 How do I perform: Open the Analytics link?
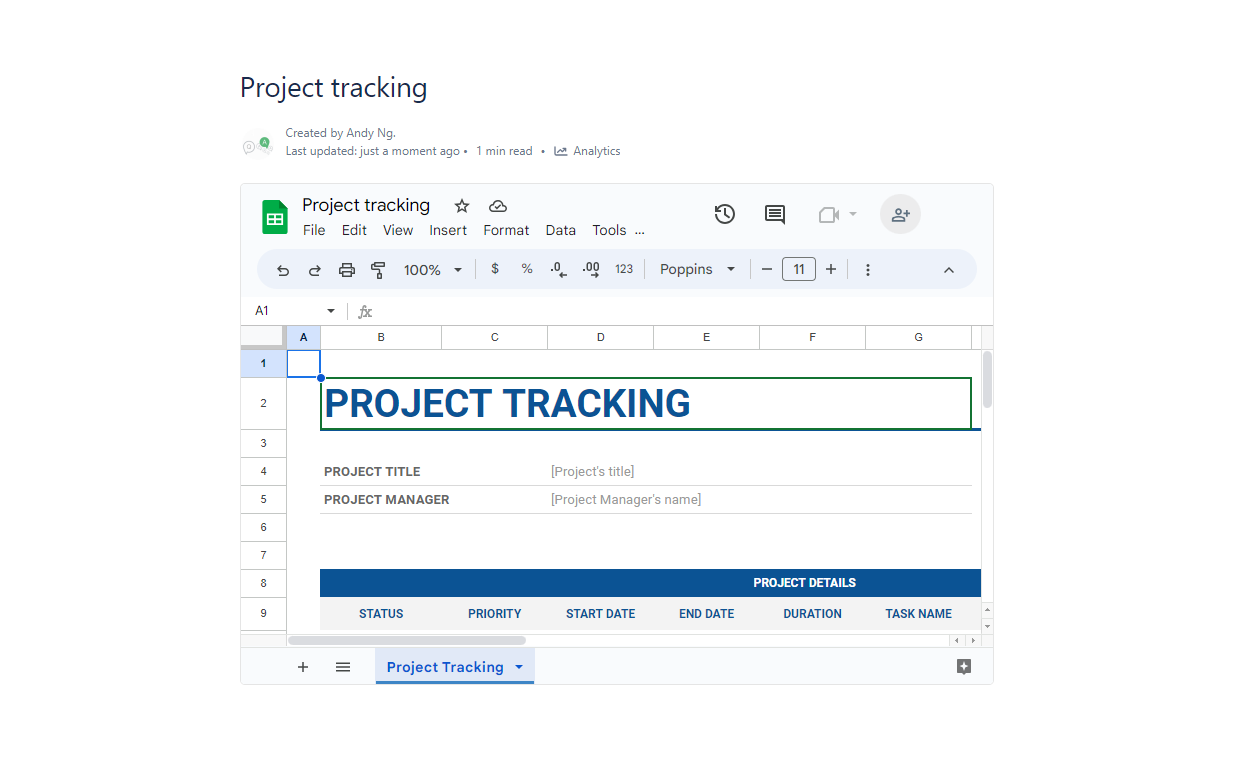click(587, 151)
